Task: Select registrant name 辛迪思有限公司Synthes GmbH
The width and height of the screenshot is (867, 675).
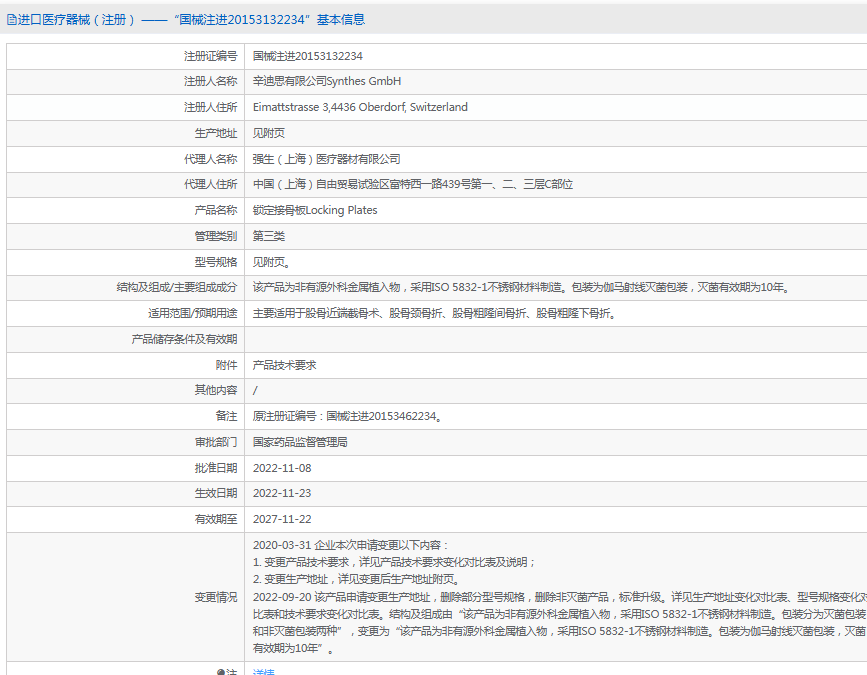Action: 327,81
